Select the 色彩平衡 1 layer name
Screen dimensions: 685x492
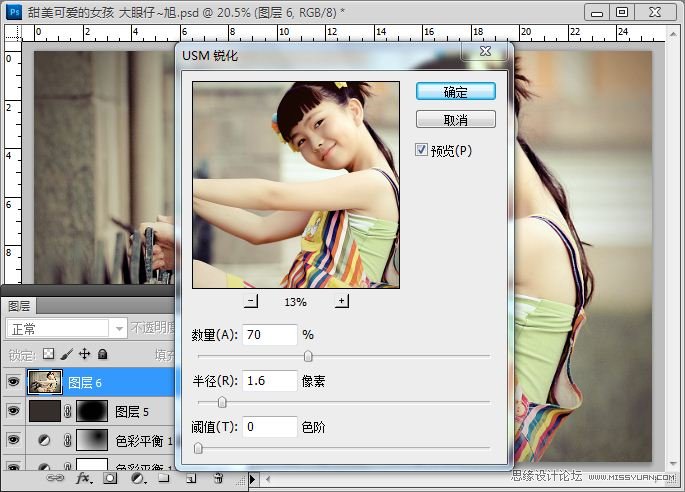(x=144, y=441)
